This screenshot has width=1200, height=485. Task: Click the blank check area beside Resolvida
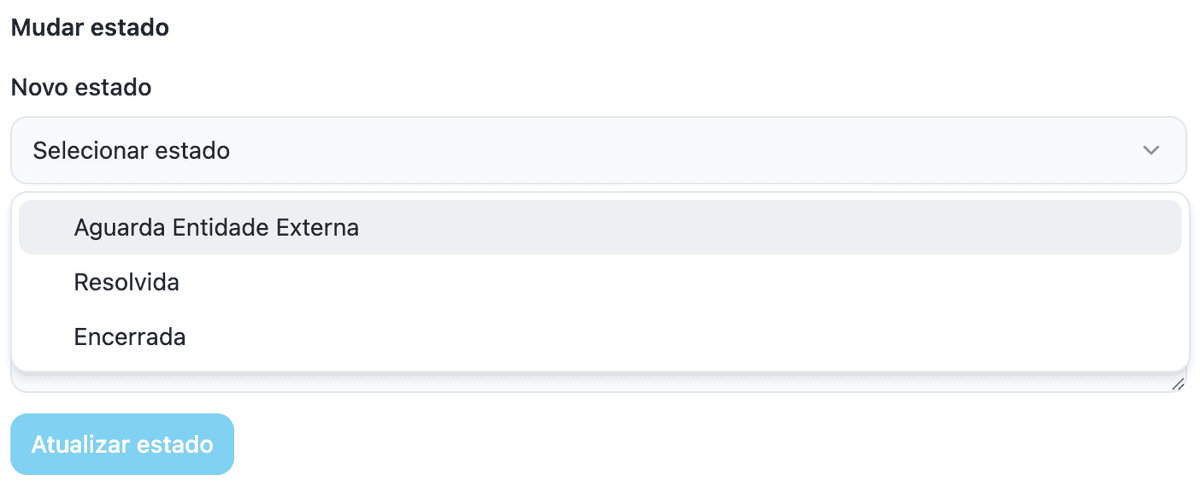tap(48, 282)
